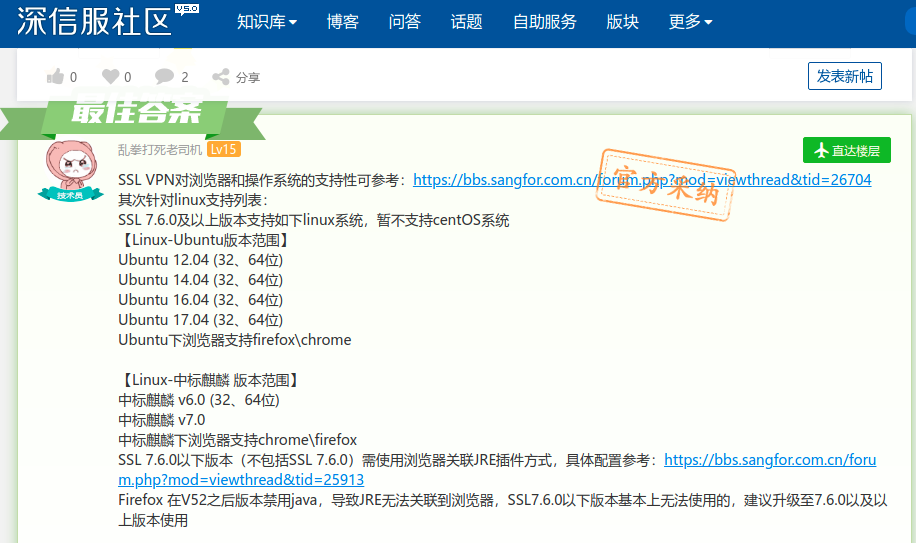Click the poster's avatar image
Viewport: 916px width, 543px height.
70,165
